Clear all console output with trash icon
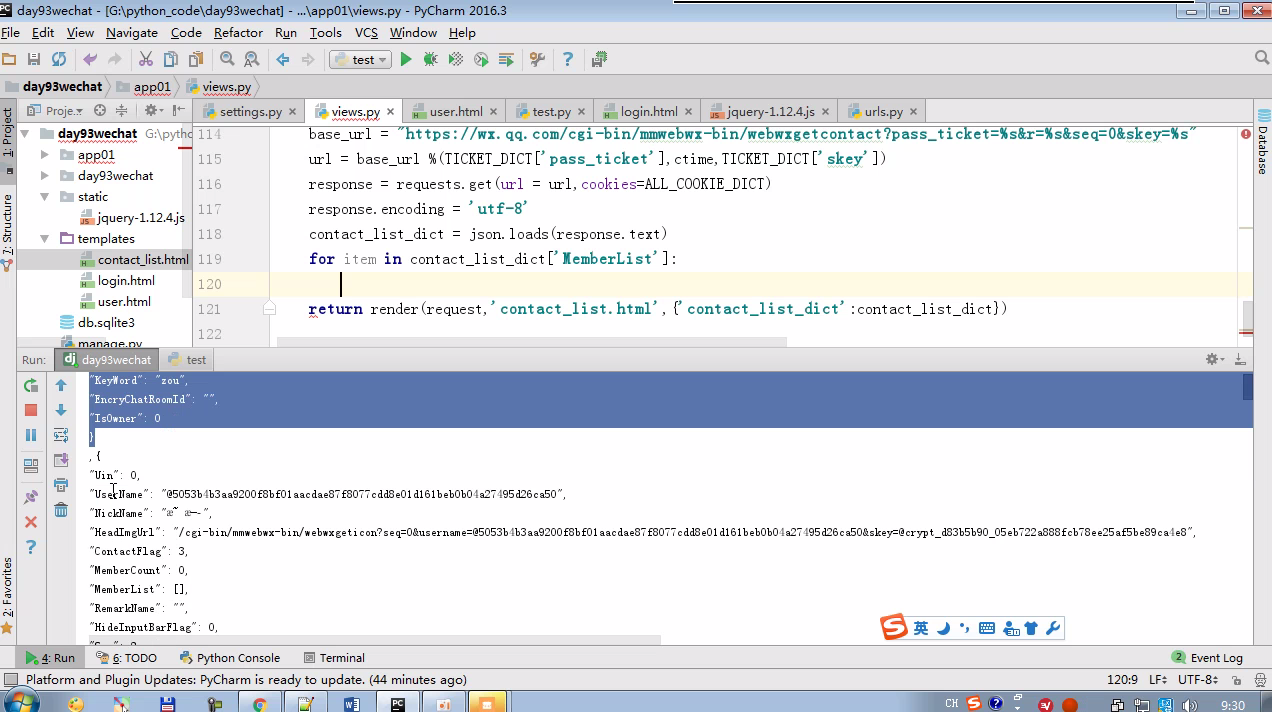 click(61, 510)
